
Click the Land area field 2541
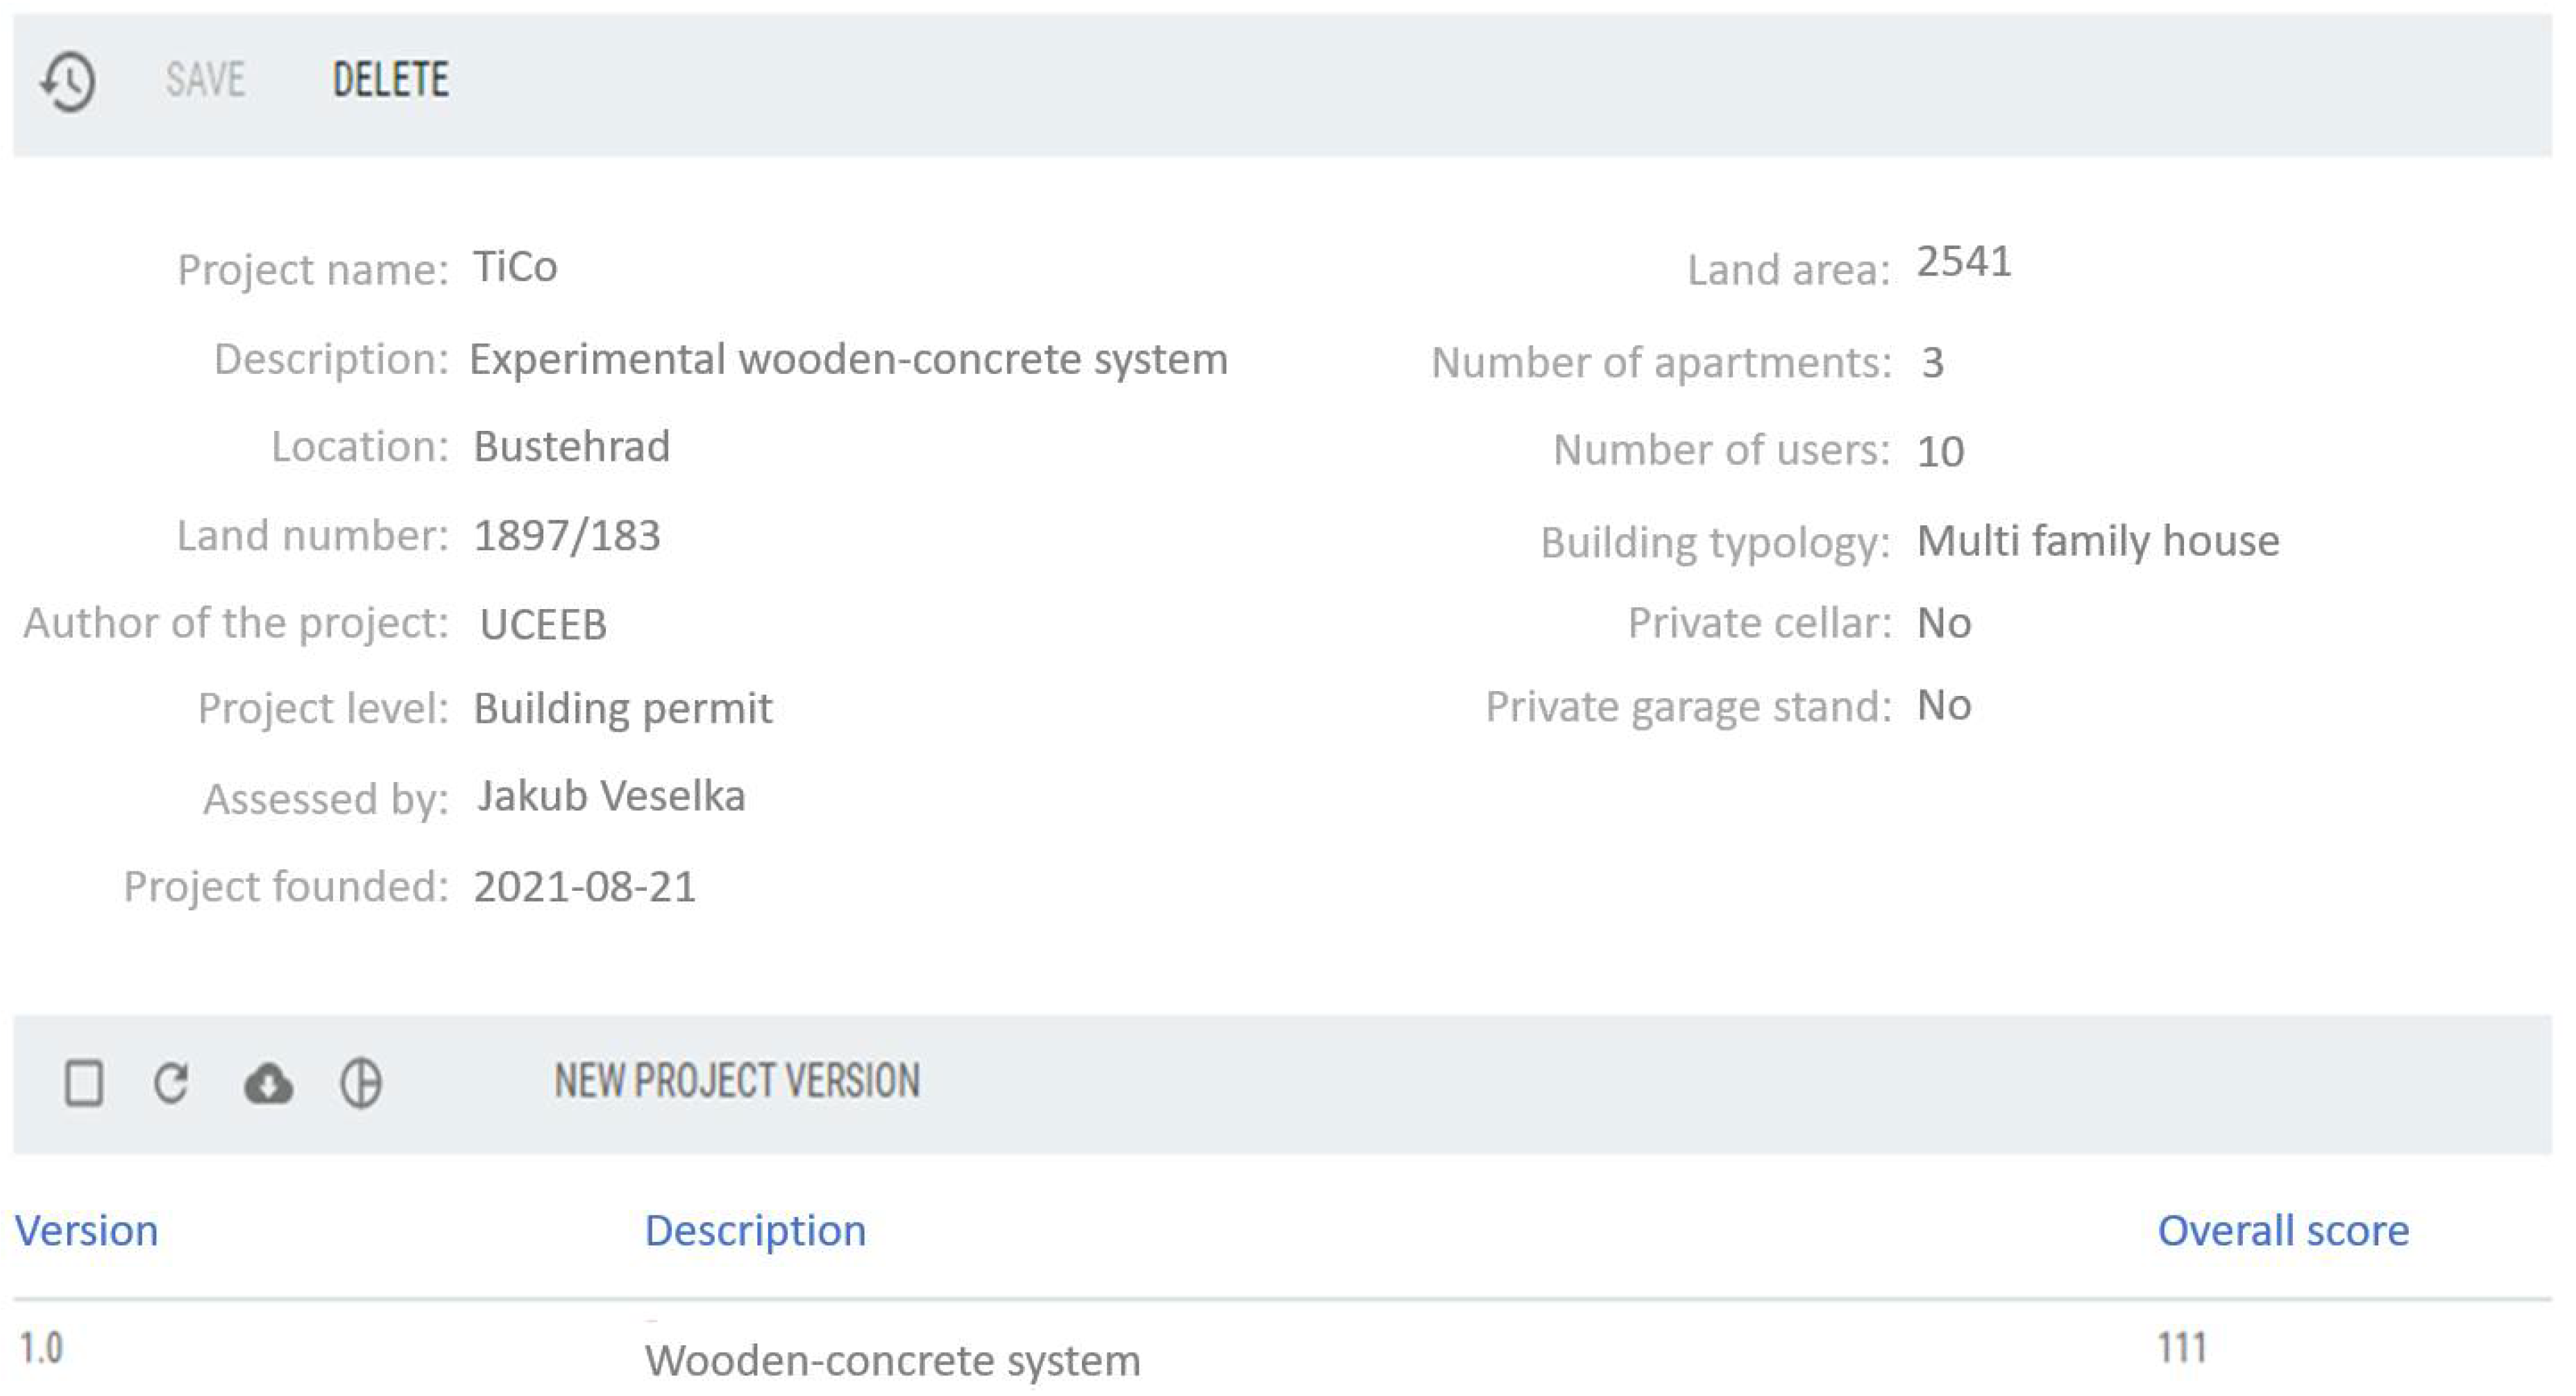coord(1963,262)
